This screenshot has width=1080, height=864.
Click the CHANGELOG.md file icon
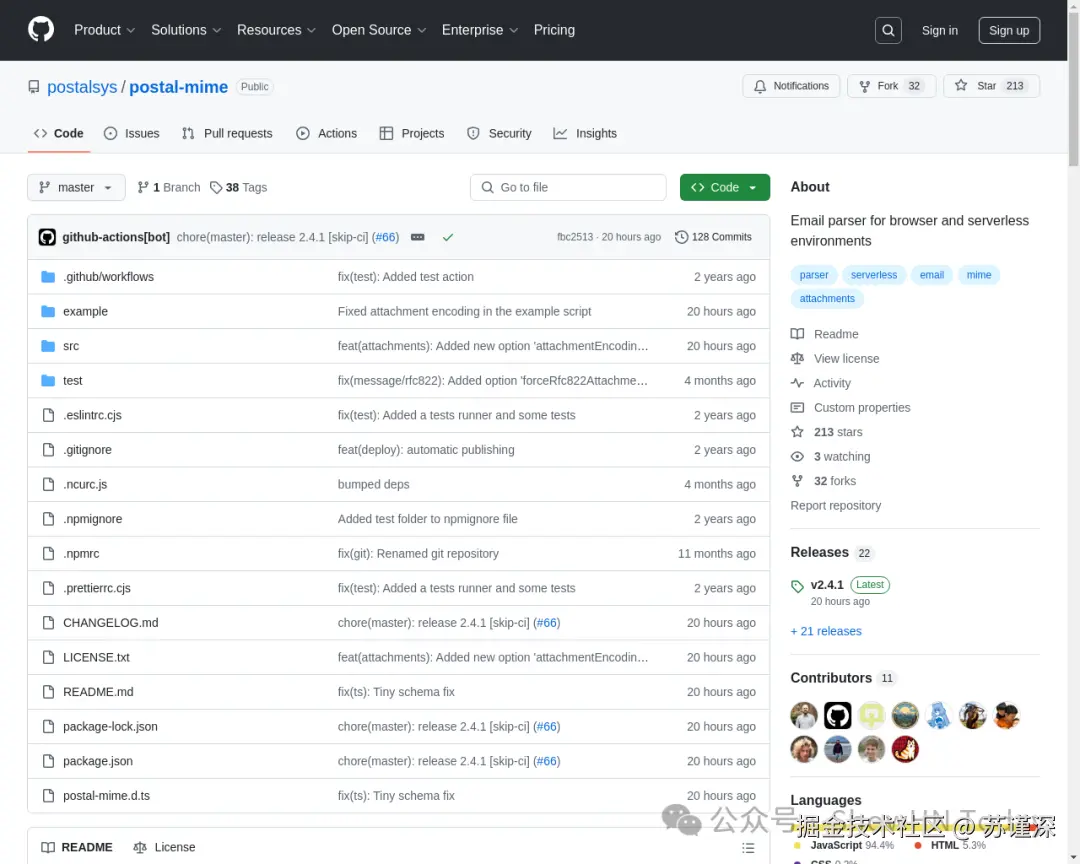(x=48, y=623)
